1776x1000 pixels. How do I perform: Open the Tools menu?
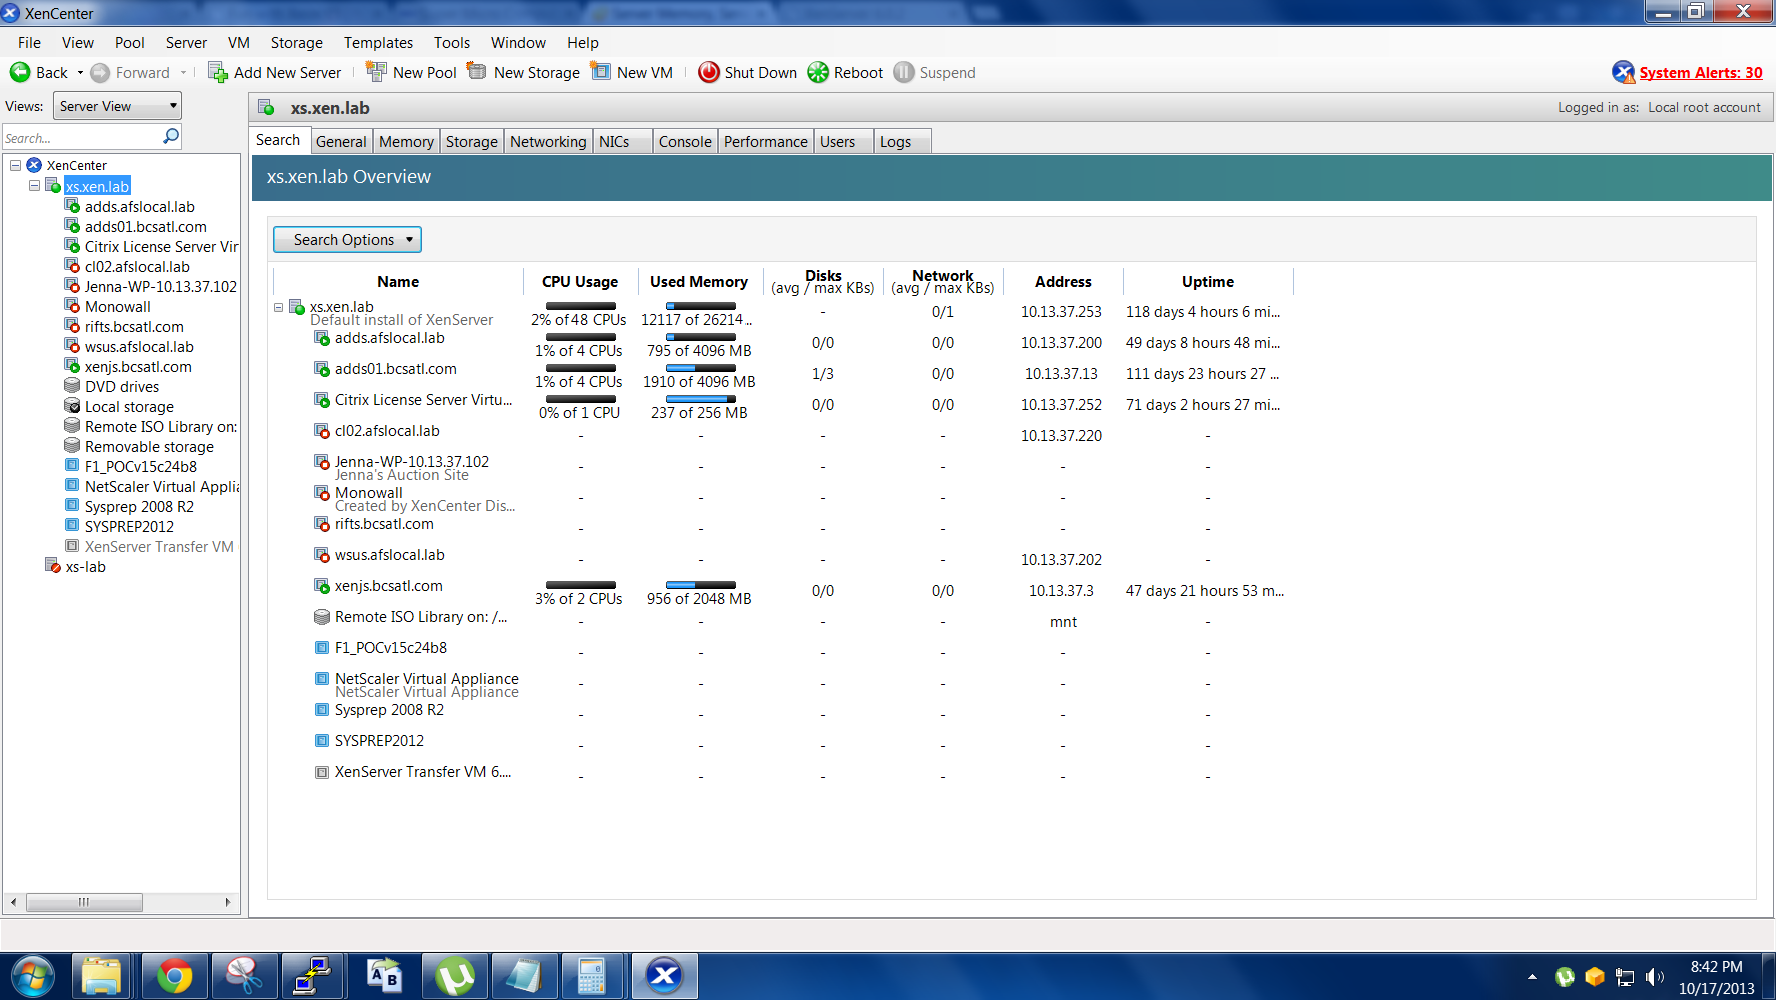[x=451, y=43]
